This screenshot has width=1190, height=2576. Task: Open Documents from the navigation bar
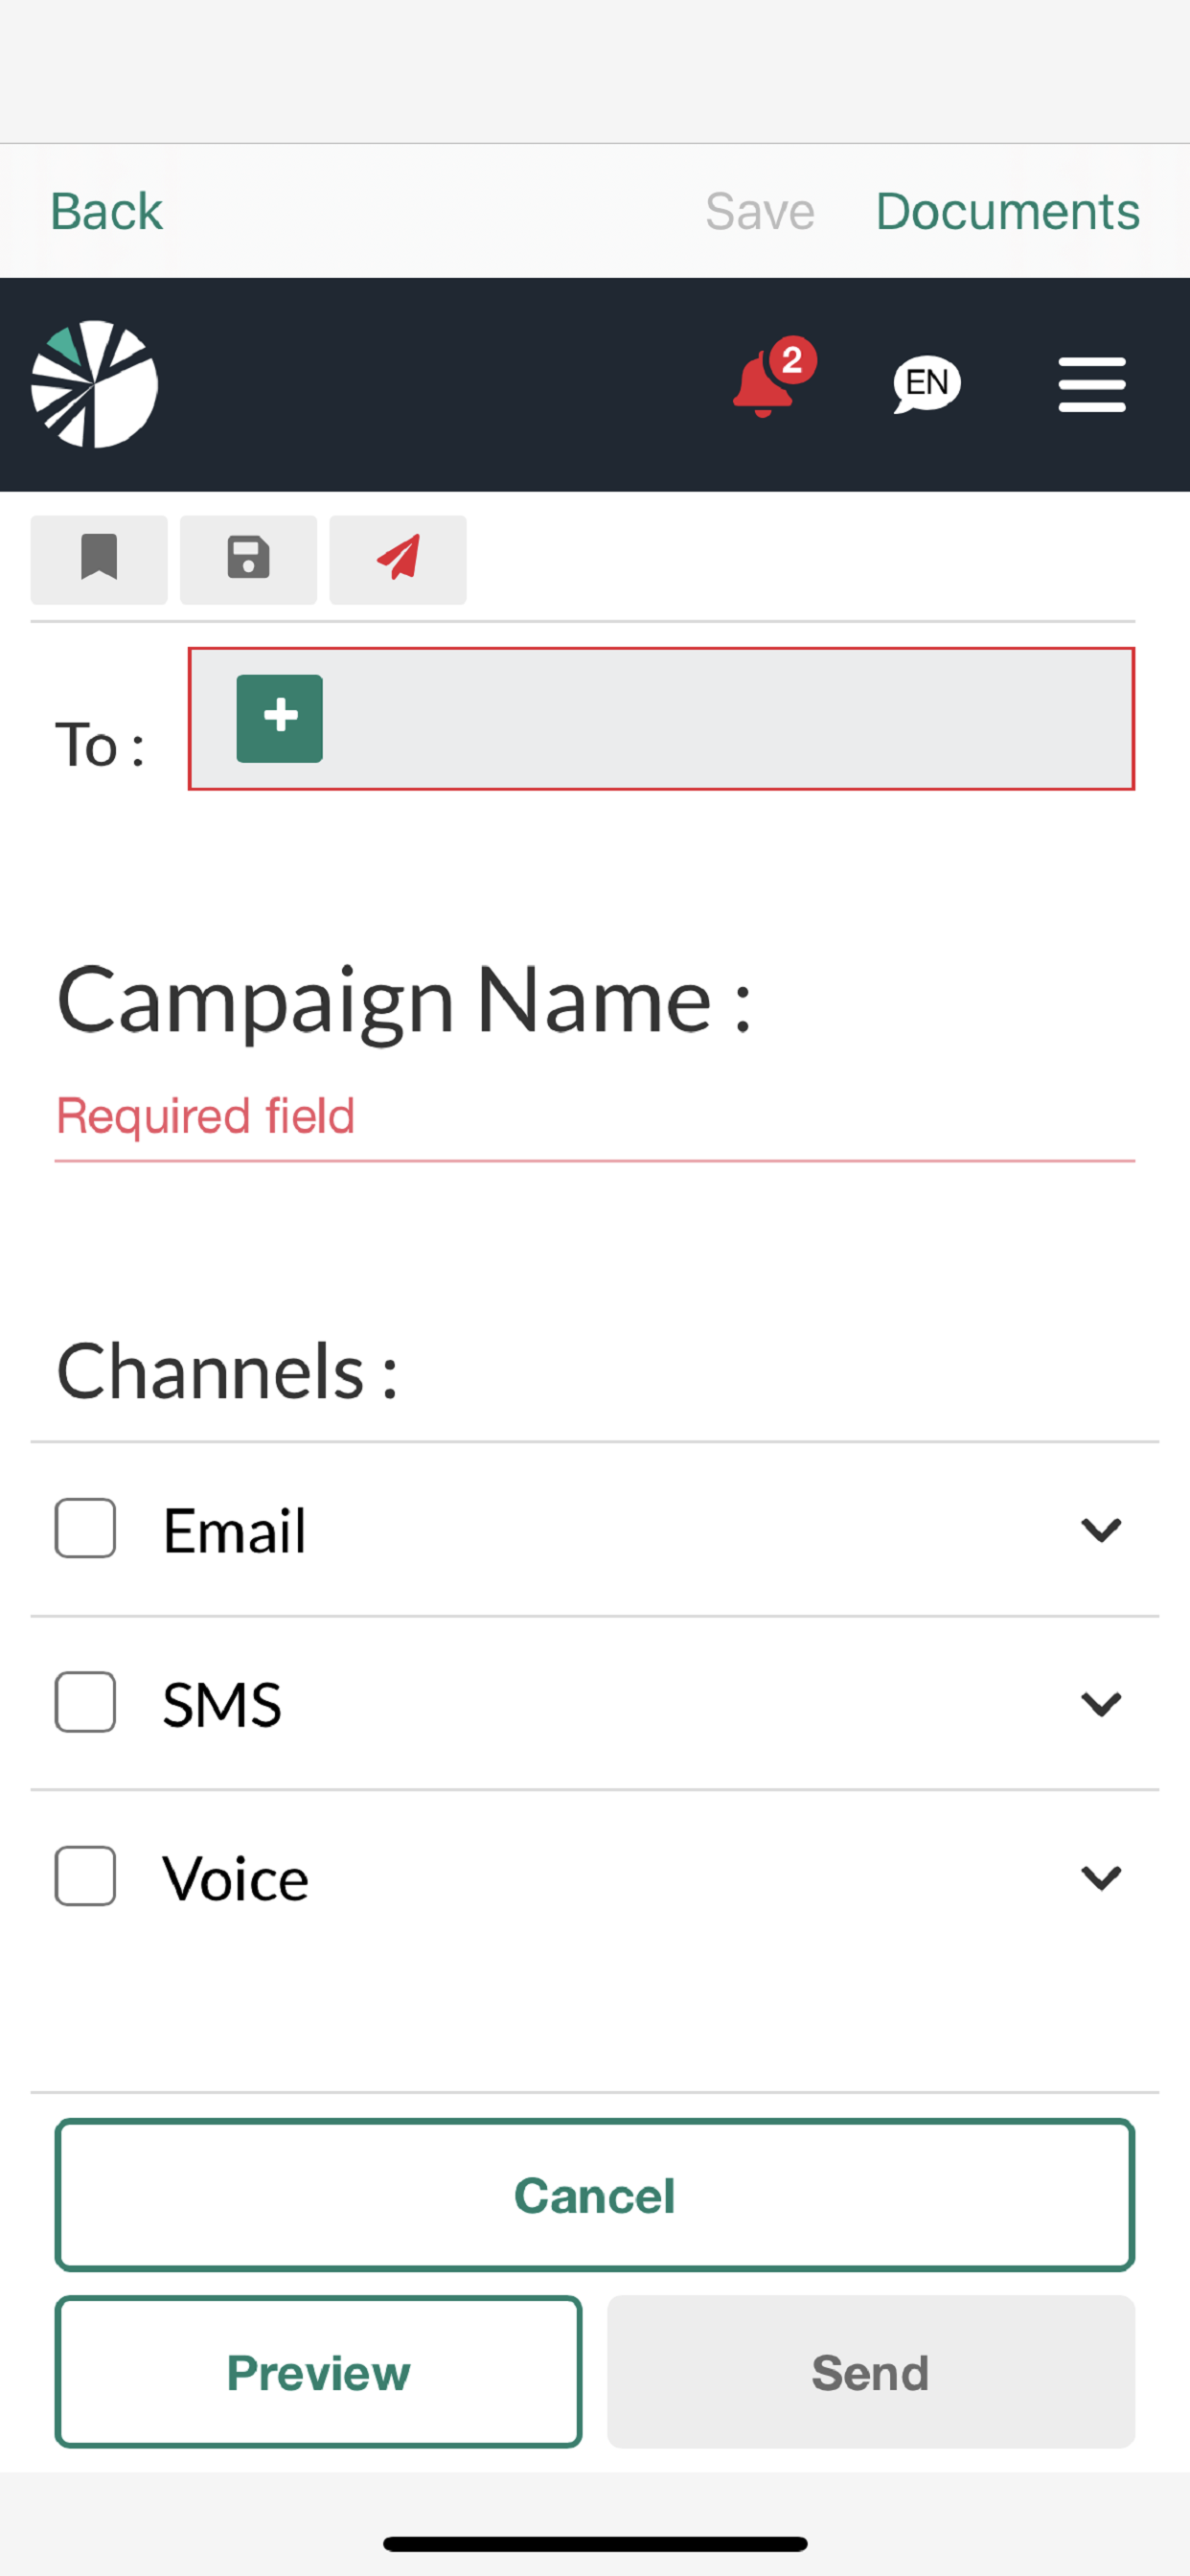tap(1007, 211)
